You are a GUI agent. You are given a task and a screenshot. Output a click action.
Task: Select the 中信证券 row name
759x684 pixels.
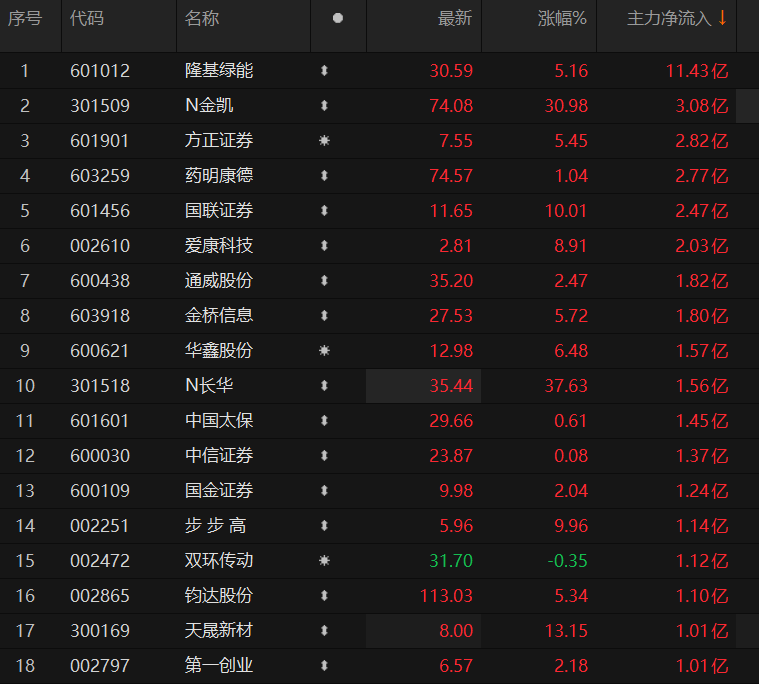[x=219, y=456]
